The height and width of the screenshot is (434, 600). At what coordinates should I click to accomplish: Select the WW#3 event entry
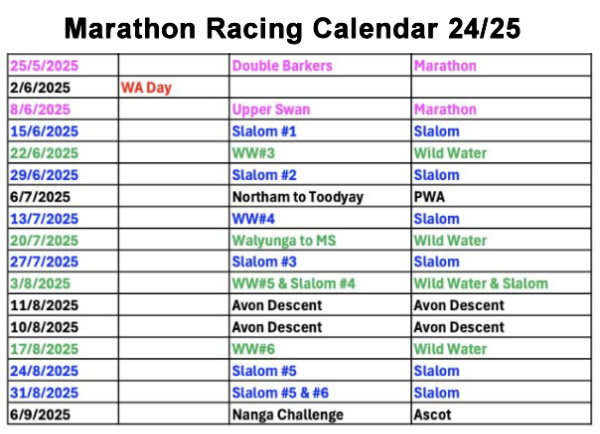pos(251,153)
